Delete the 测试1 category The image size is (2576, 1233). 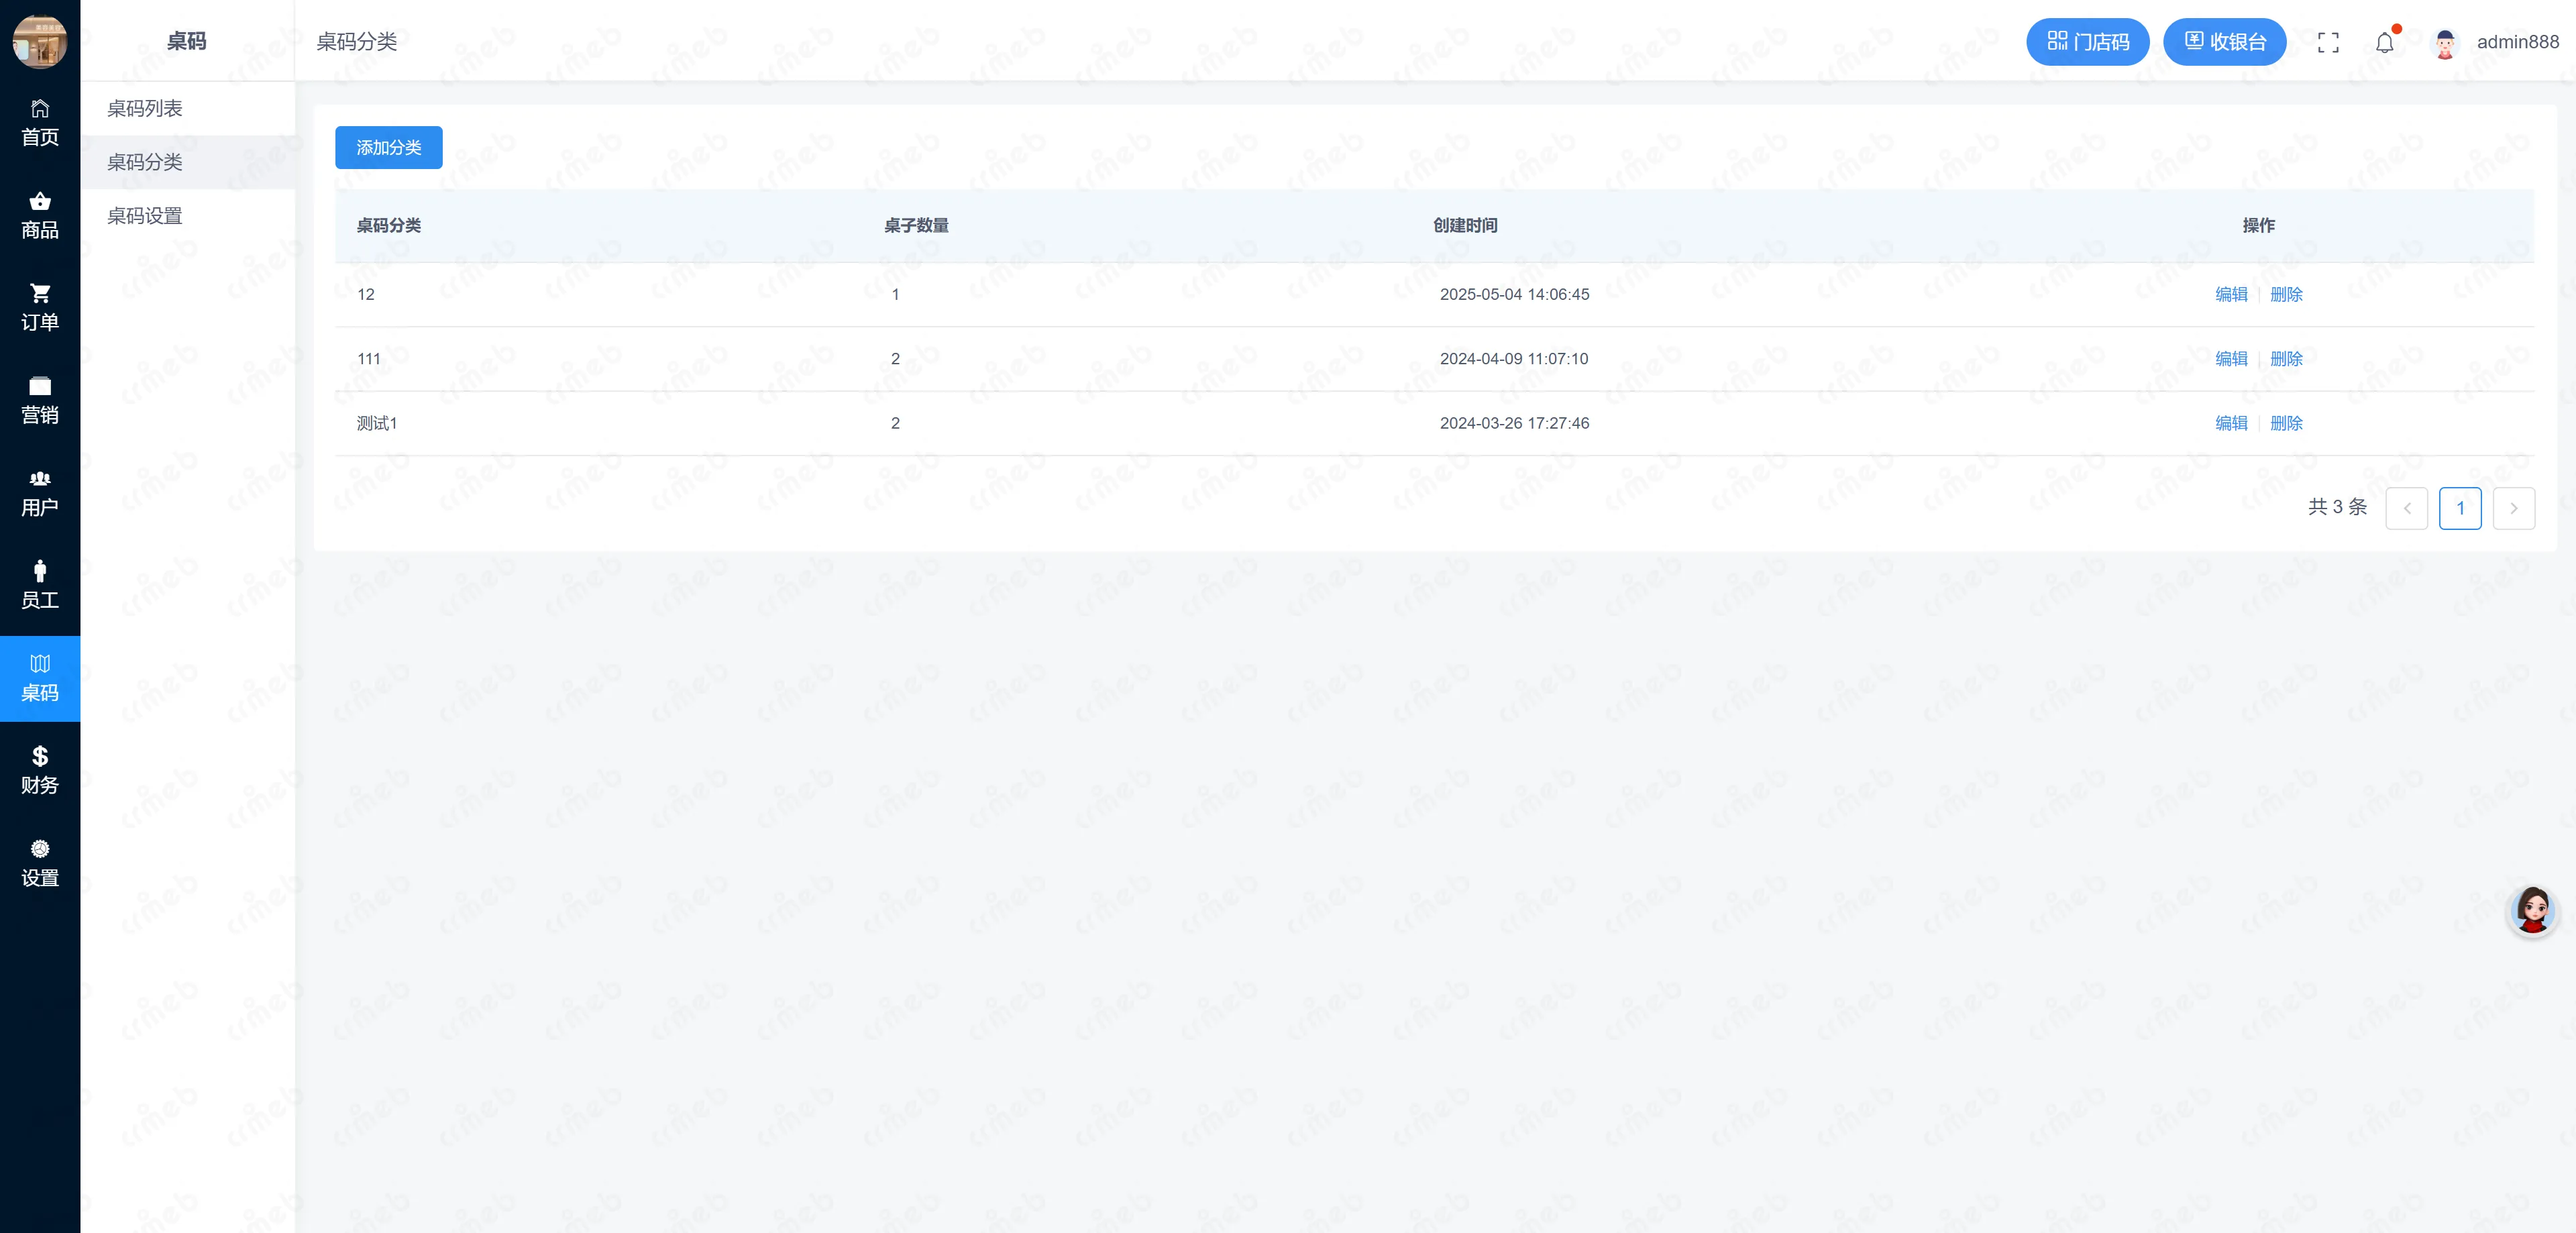2286,423
